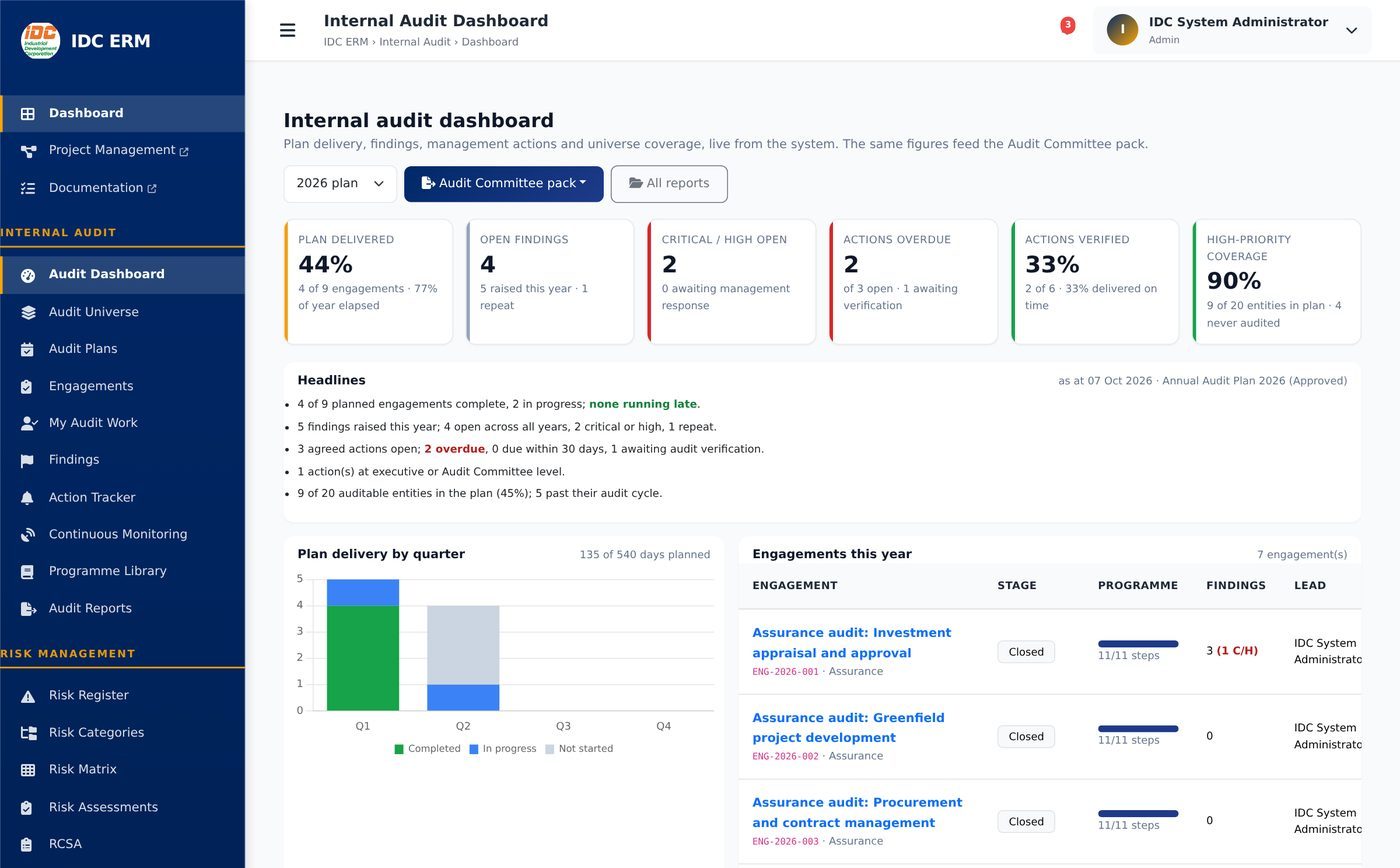Click the Audit Dashboard gauge icon
The width and height of the screenshot is (1400, 868).
click(28, 275)
